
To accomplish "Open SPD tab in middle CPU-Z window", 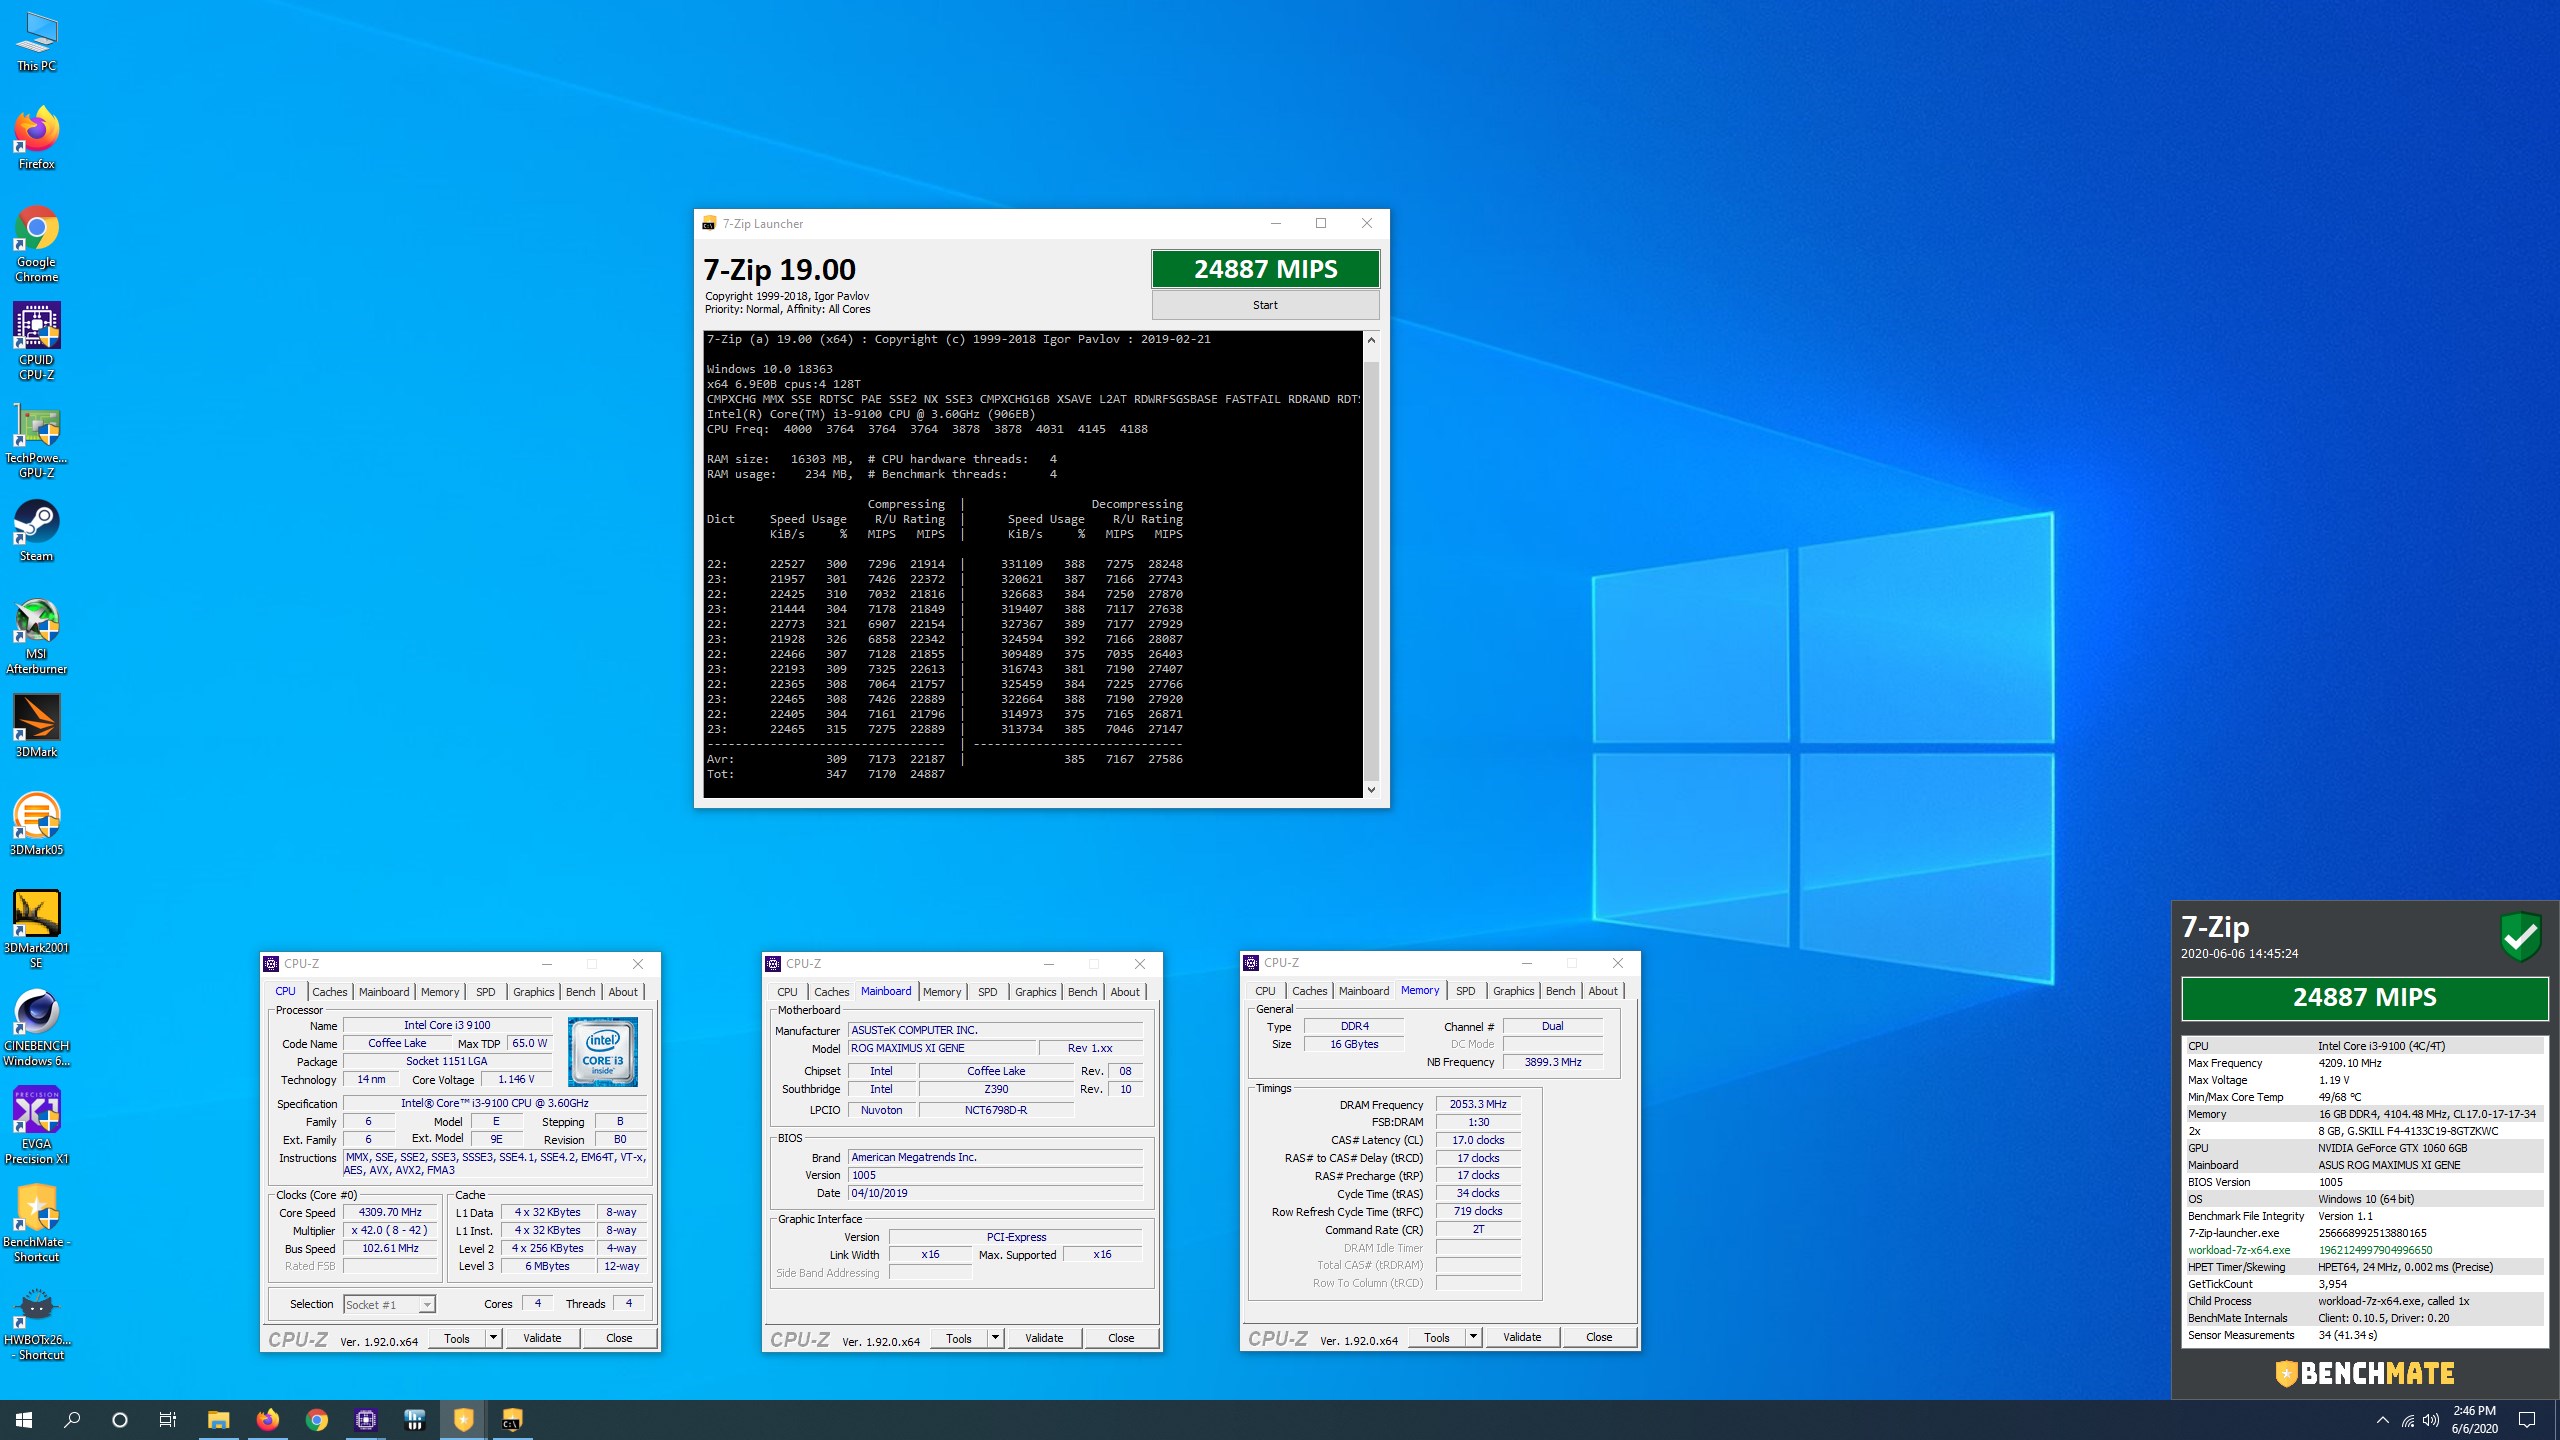I will click(x=987, y=992).
